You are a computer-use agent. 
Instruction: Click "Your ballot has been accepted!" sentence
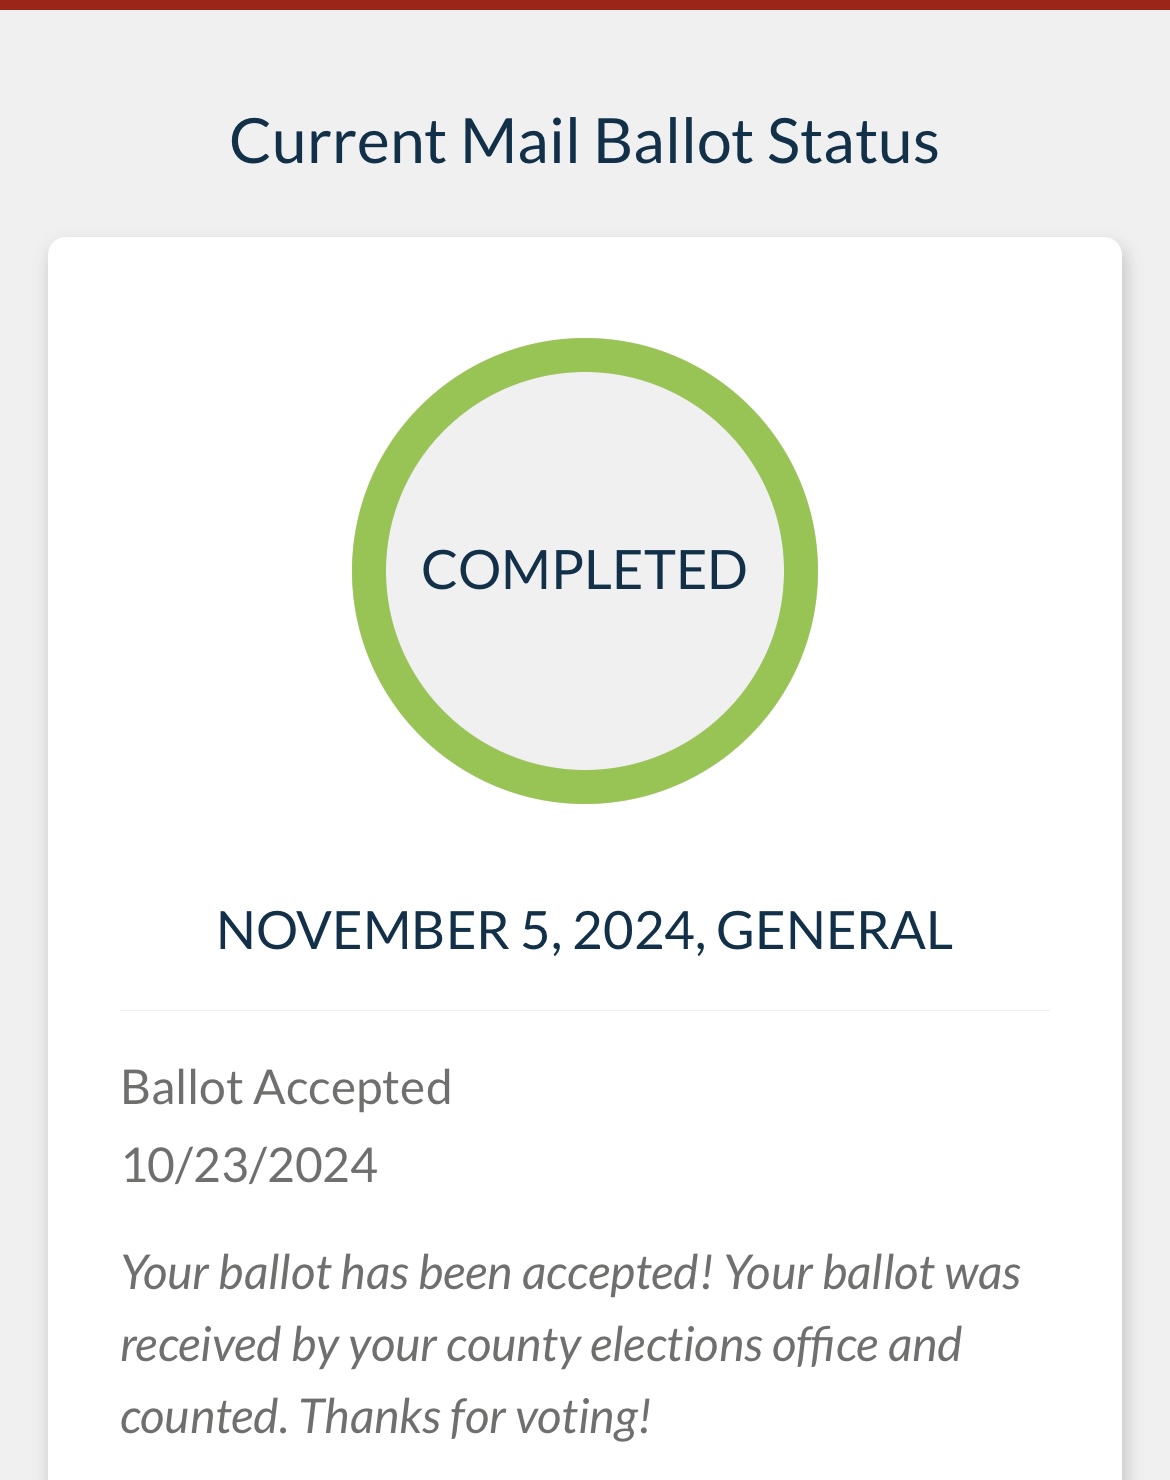(x=417, y=1273)
